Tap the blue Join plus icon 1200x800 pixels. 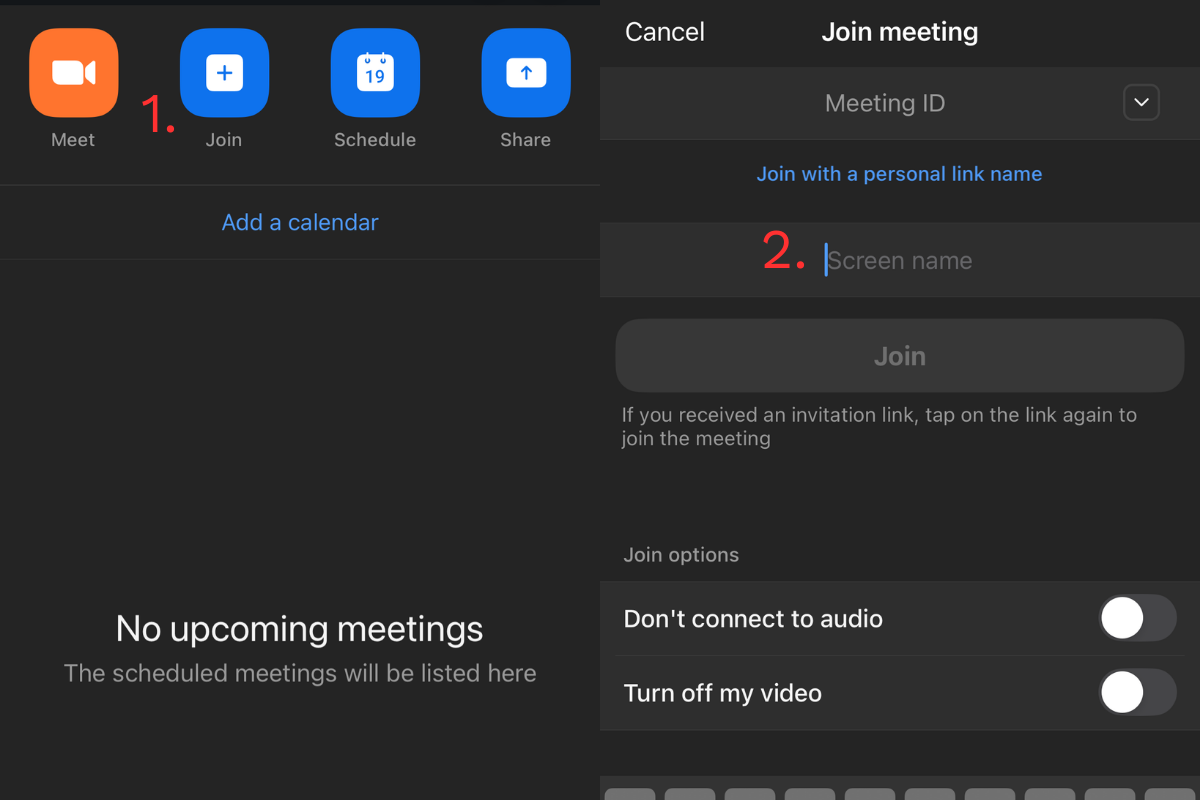pos(224,73)
